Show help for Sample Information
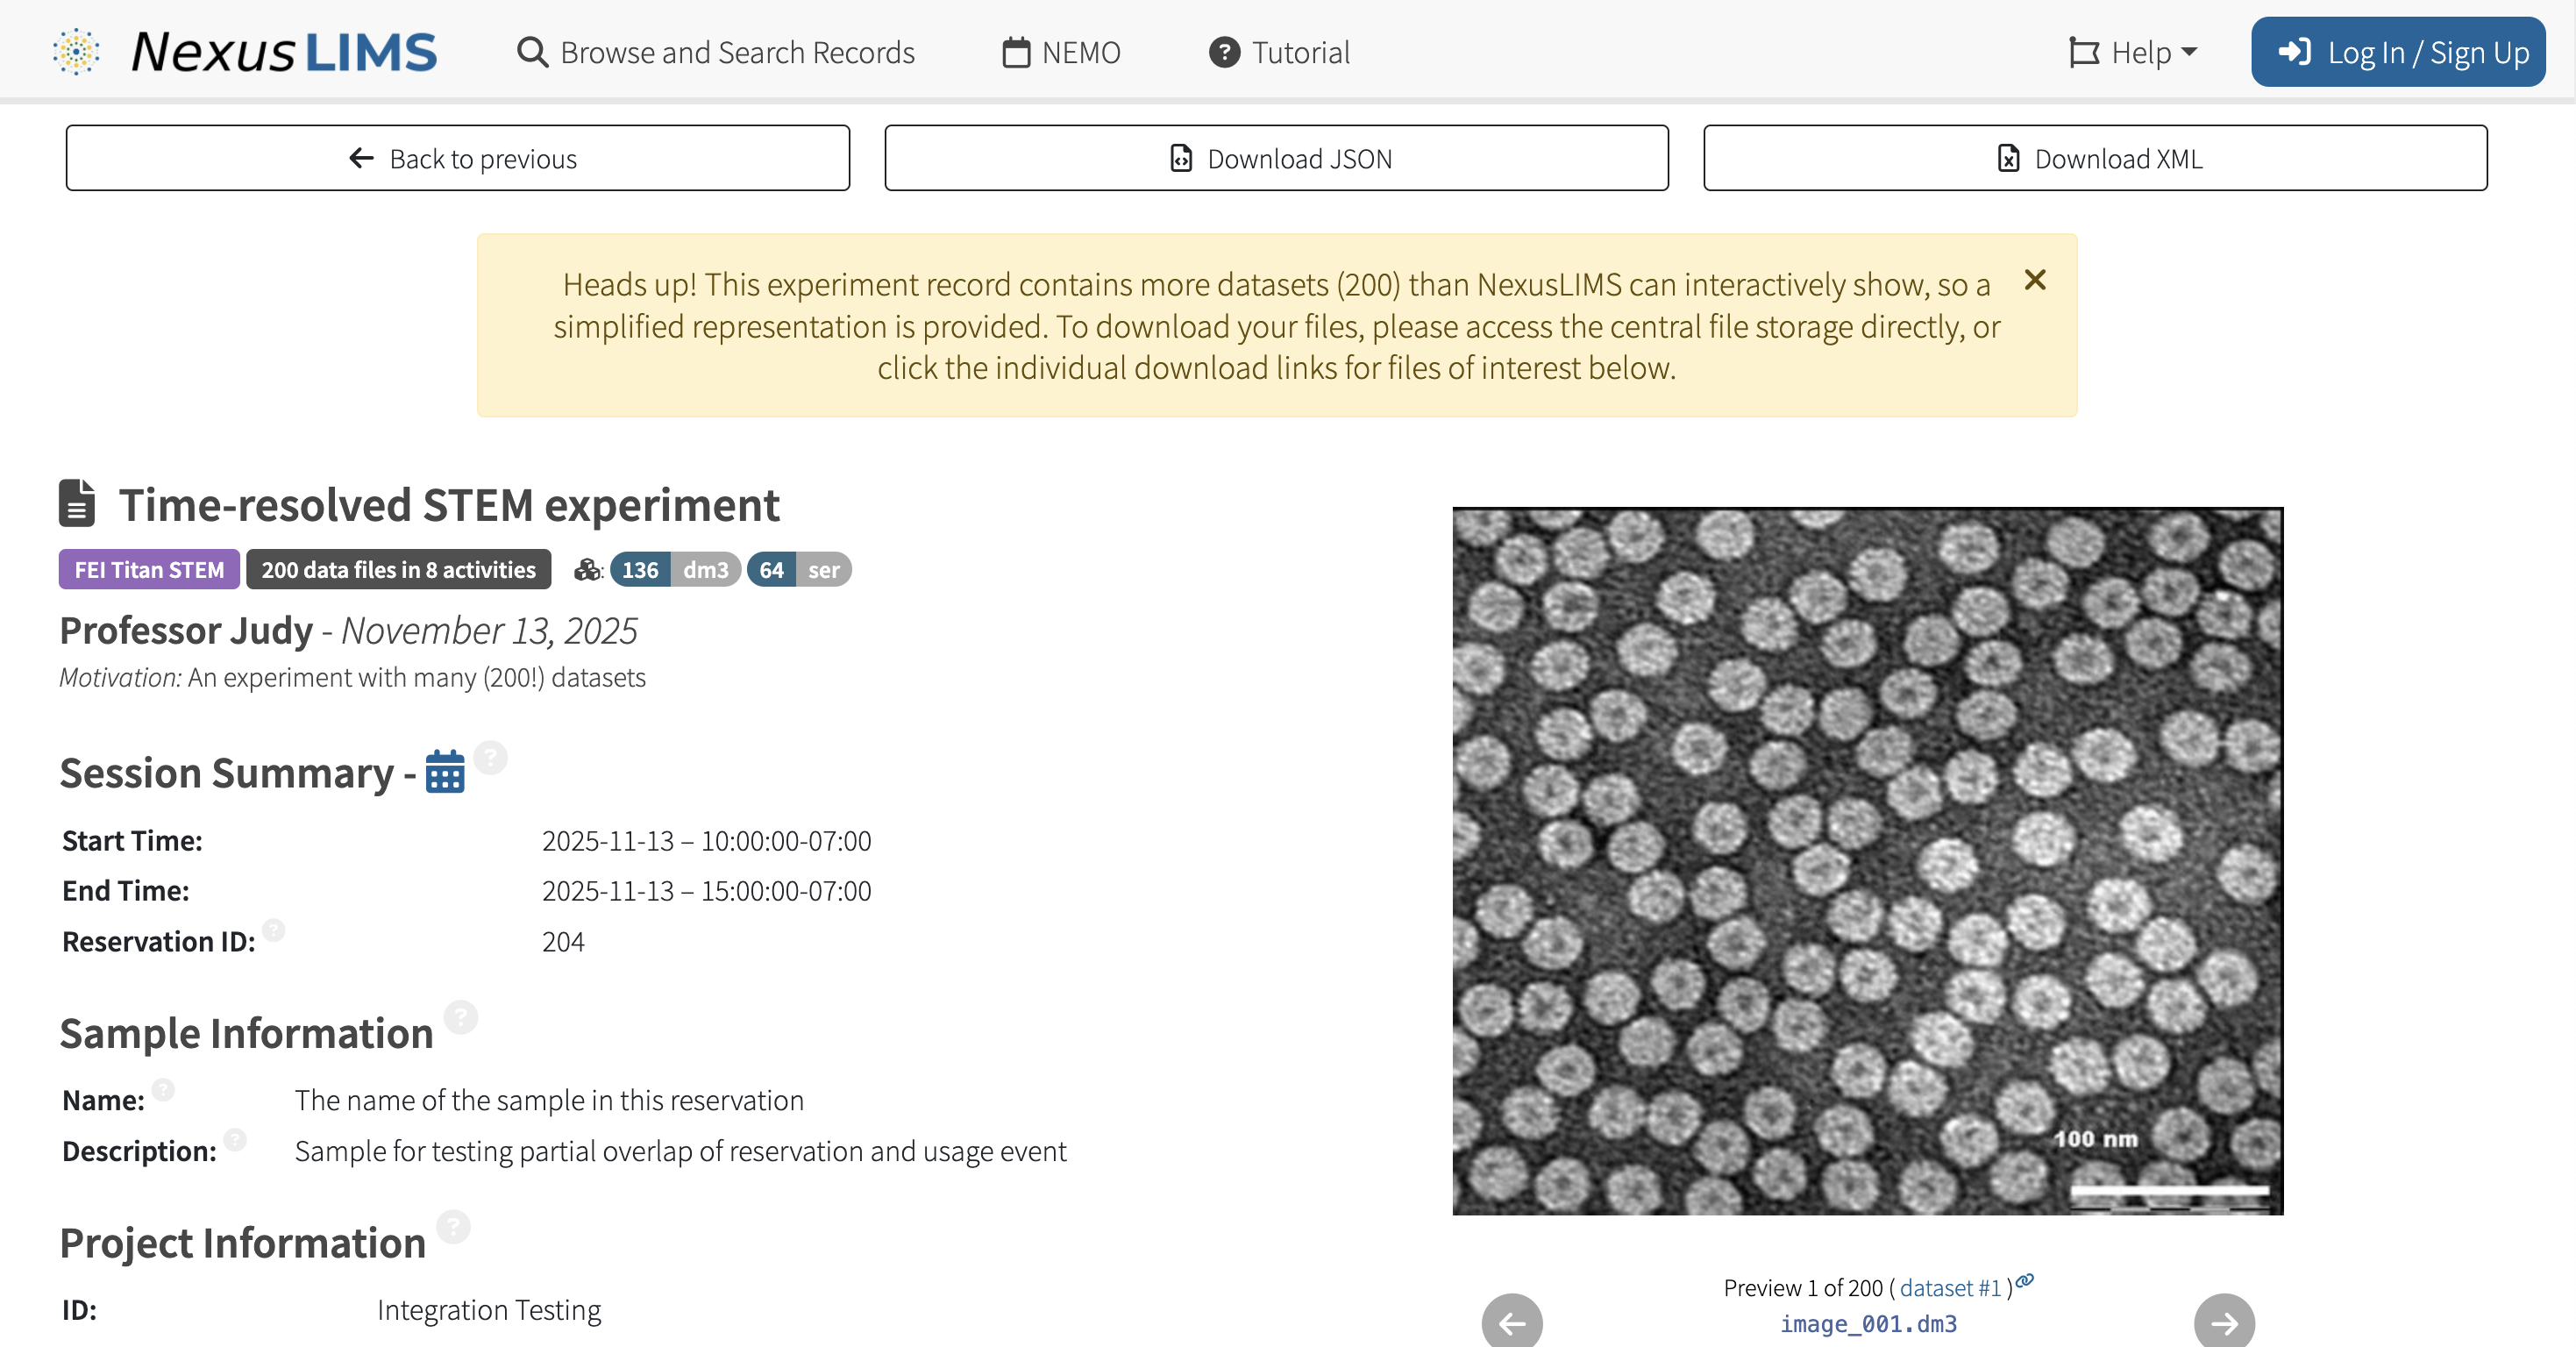The width and height of the screenshot is (2576, 1347). point(461,1017)
